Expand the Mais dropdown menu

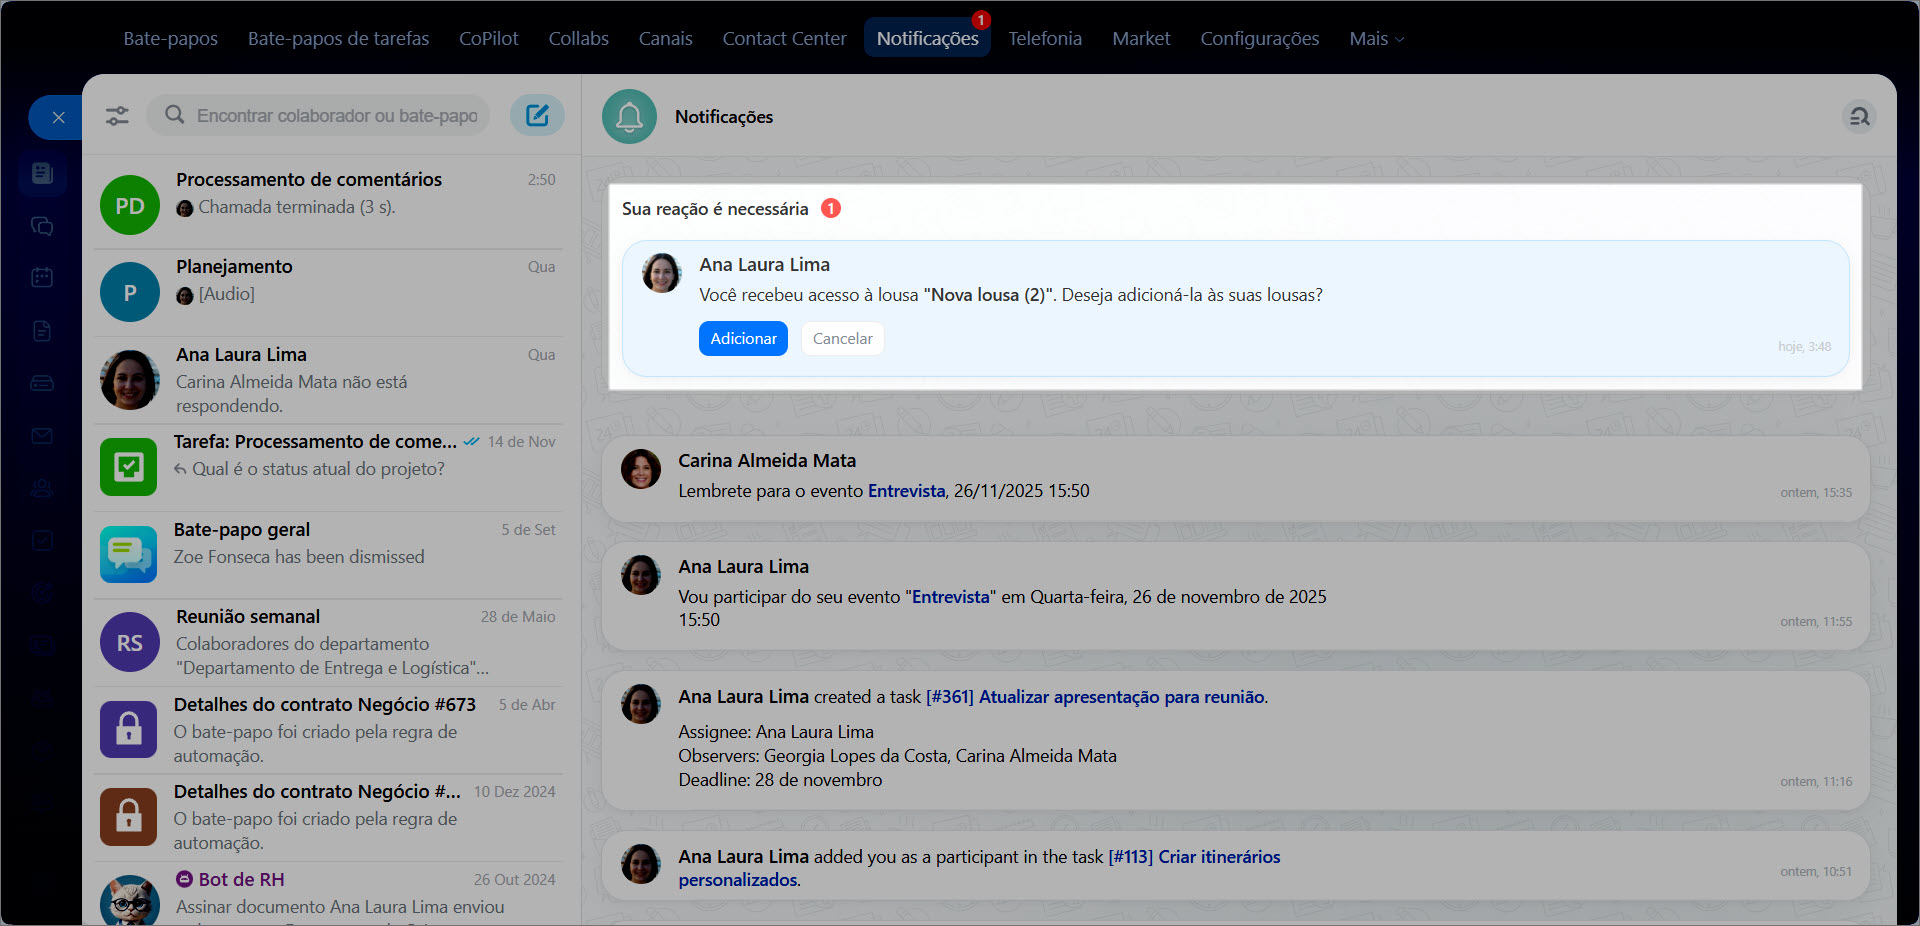tap(1376, 39)
